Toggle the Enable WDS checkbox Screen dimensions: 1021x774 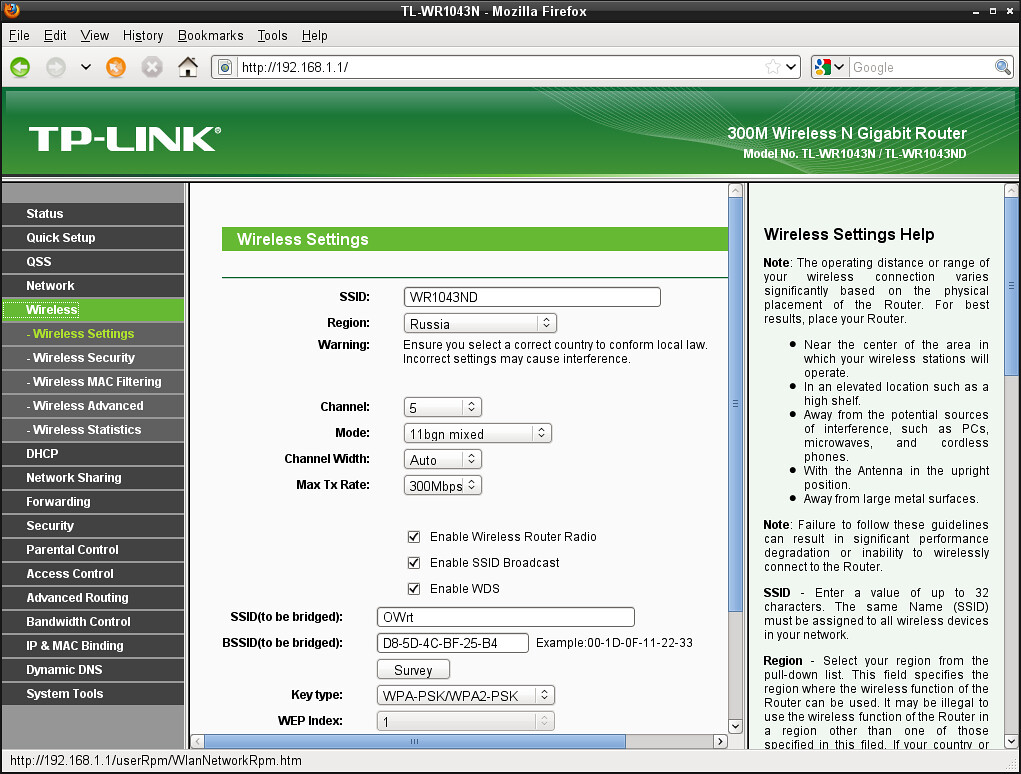[x=414, y=589]
